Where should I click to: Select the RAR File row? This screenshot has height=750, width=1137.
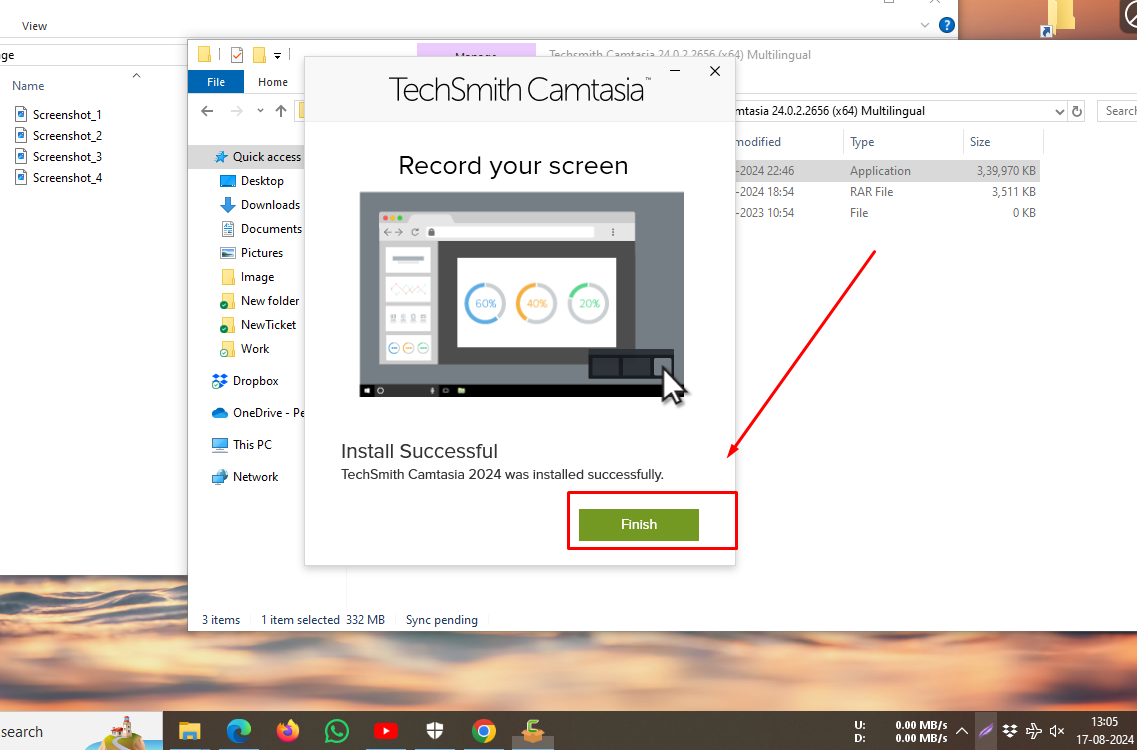coord(888,192)
